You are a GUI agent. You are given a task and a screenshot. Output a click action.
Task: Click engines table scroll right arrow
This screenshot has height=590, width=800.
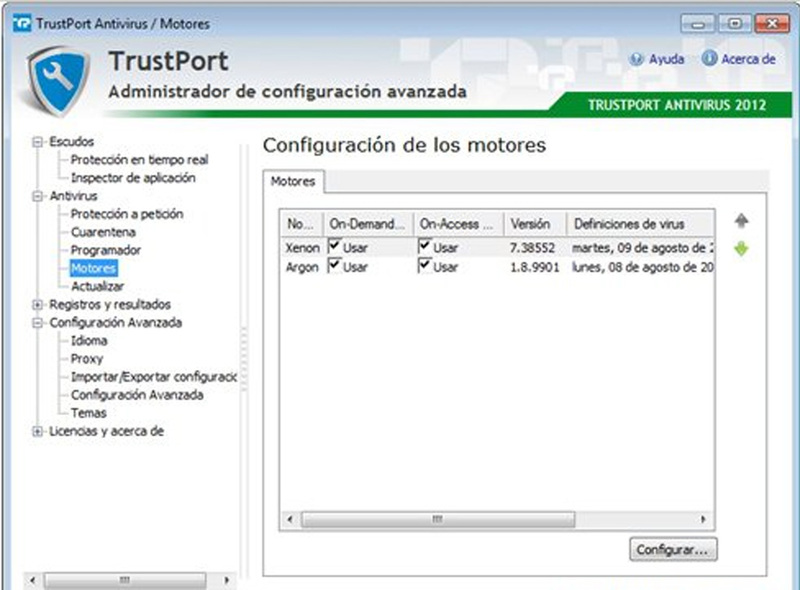tap(704, 520)
